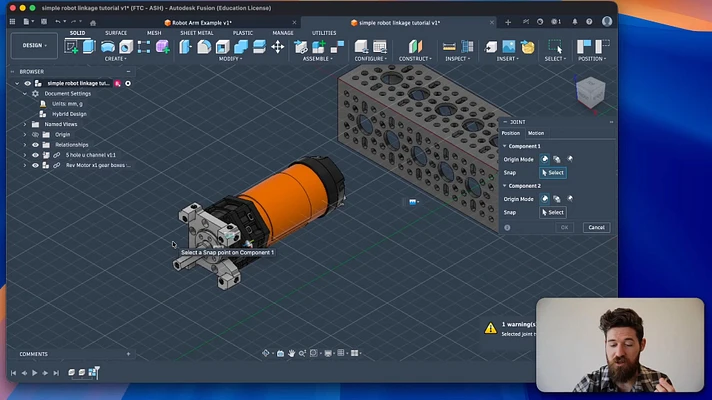Screen dimensions: 712x400
Task: Hide the 5 hole u channel component
Action: (x=35, y=155)
